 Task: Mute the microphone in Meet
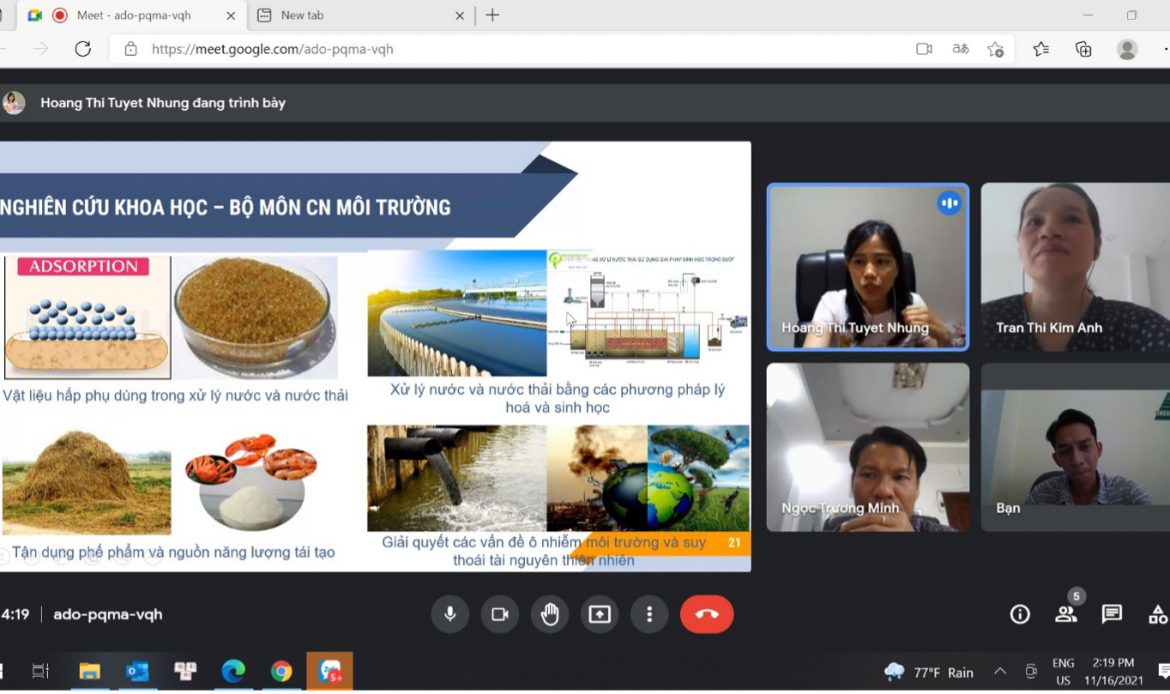[x=450, y=614]
